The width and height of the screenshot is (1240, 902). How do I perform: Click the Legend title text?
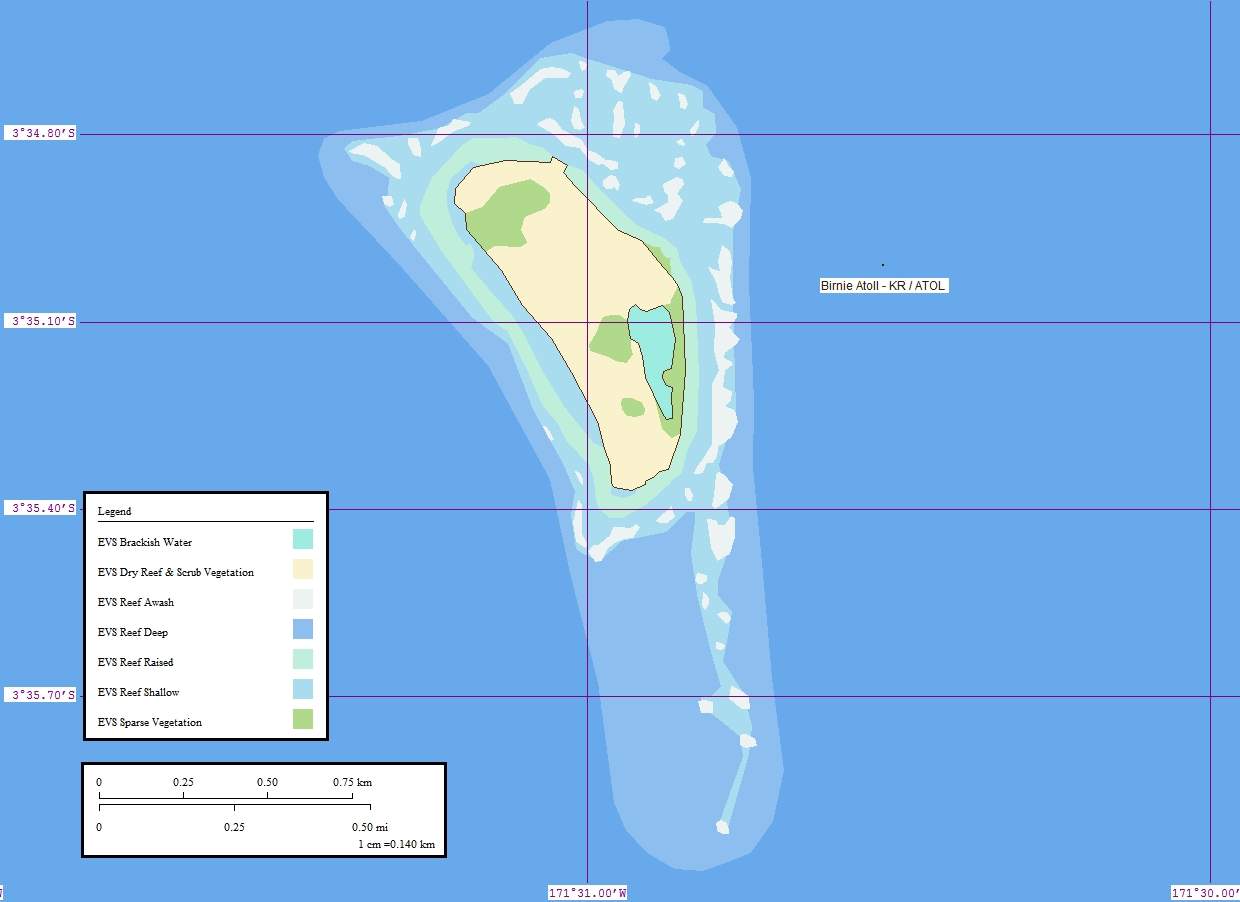coord(114,511)
